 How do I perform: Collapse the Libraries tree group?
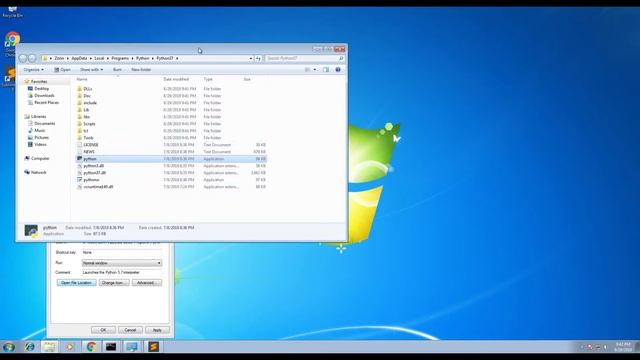pos(38,116)
